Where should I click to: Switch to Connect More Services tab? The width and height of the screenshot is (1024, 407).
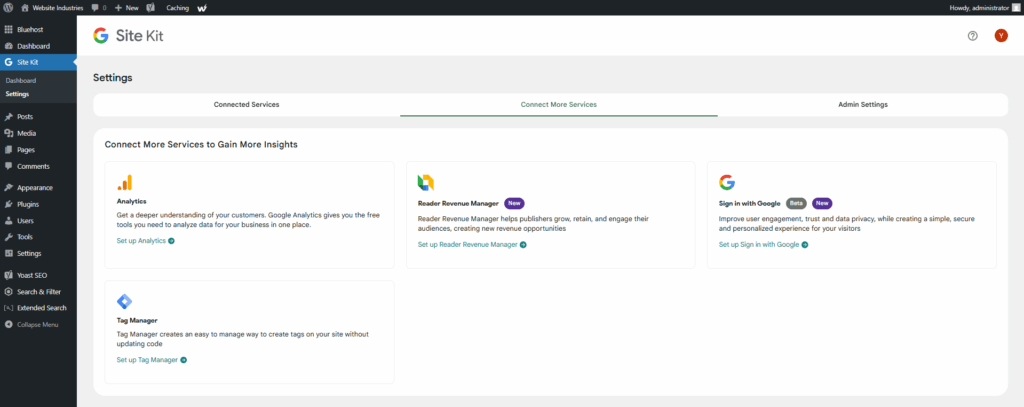(558, 105)
